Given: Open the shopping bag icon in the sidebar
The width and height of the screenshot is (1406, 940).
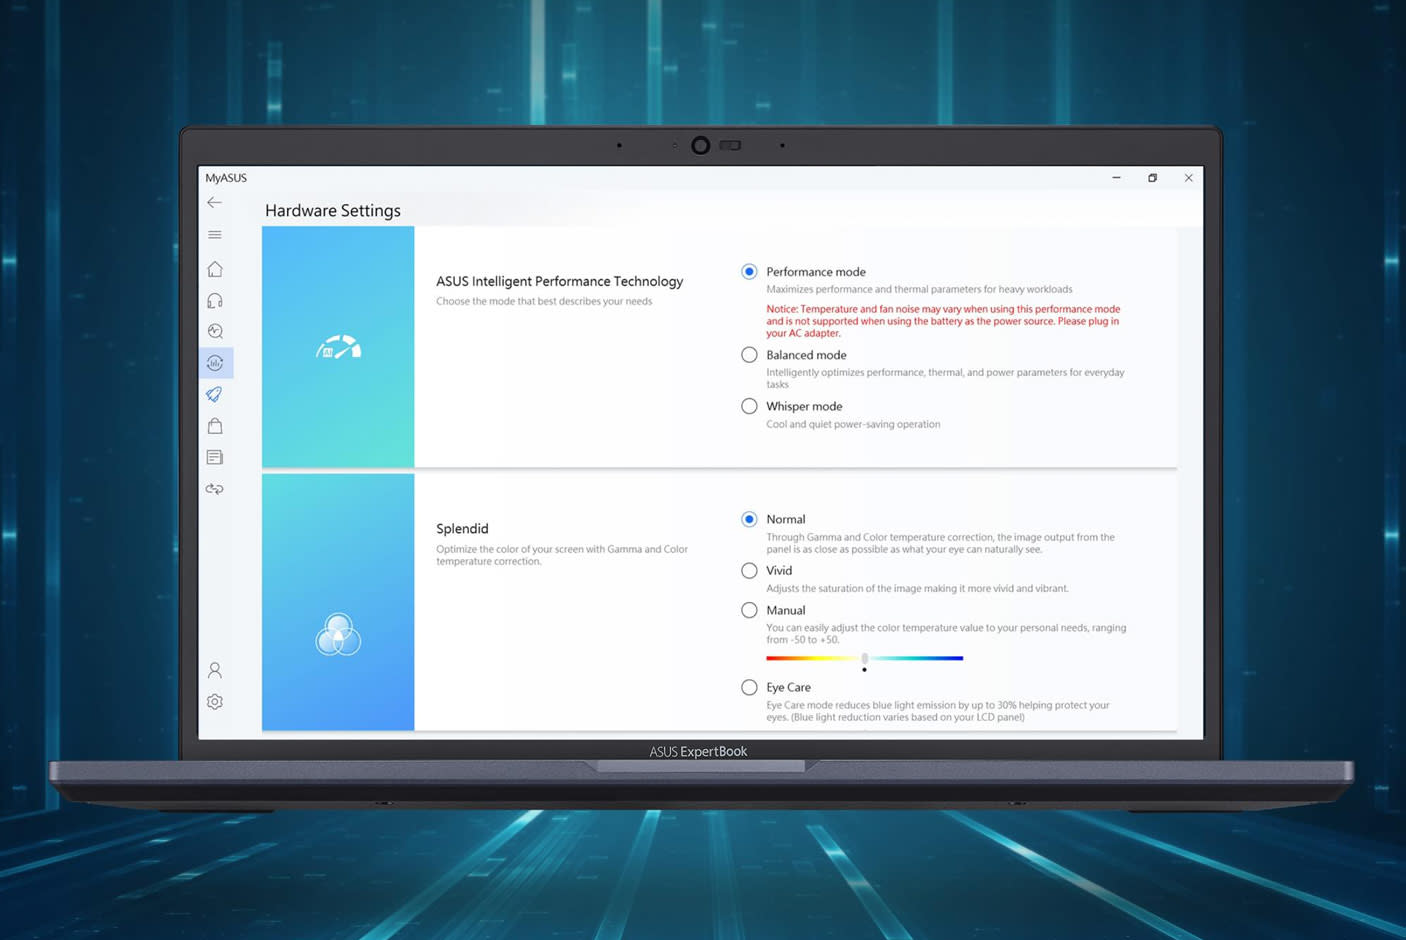Looking at the screenshot, I should [x=214, y=426].
